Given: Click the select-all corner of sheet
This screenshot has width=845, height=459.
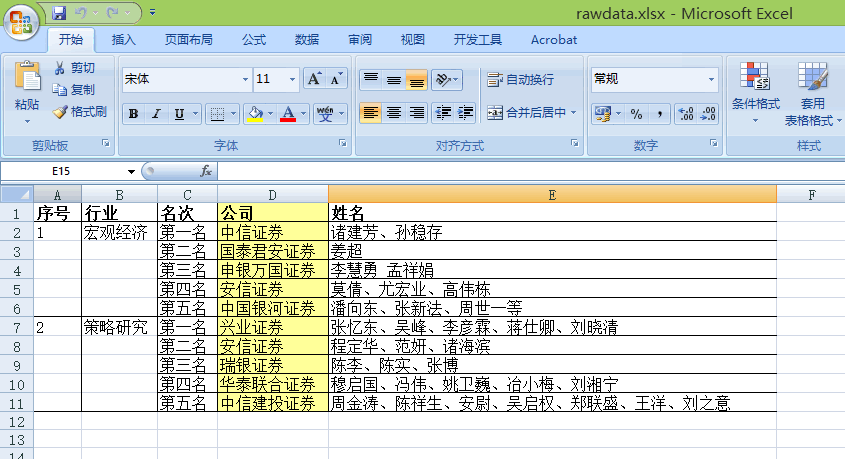Looking at the screenshot, I should tap(17, 194).
